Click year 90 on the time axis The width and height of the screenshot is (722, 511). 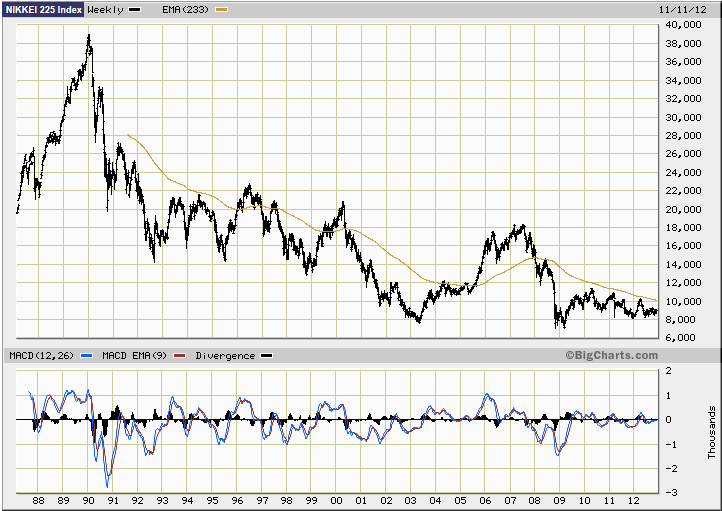coord(88,501)
